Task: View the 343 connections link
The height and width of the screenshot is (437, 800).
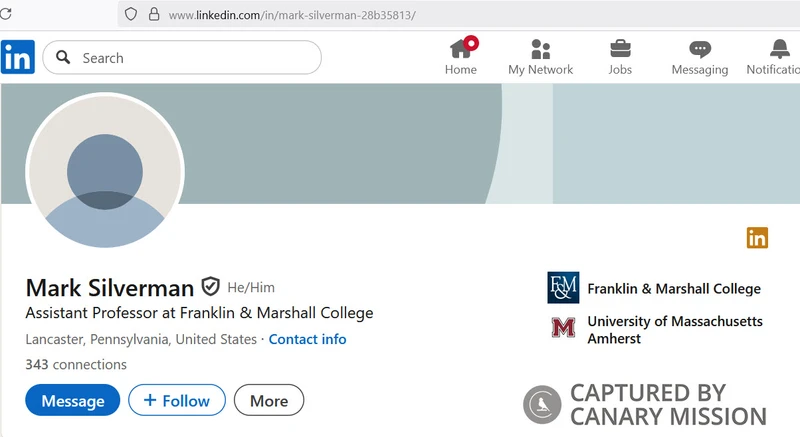Action: point(76,364)
